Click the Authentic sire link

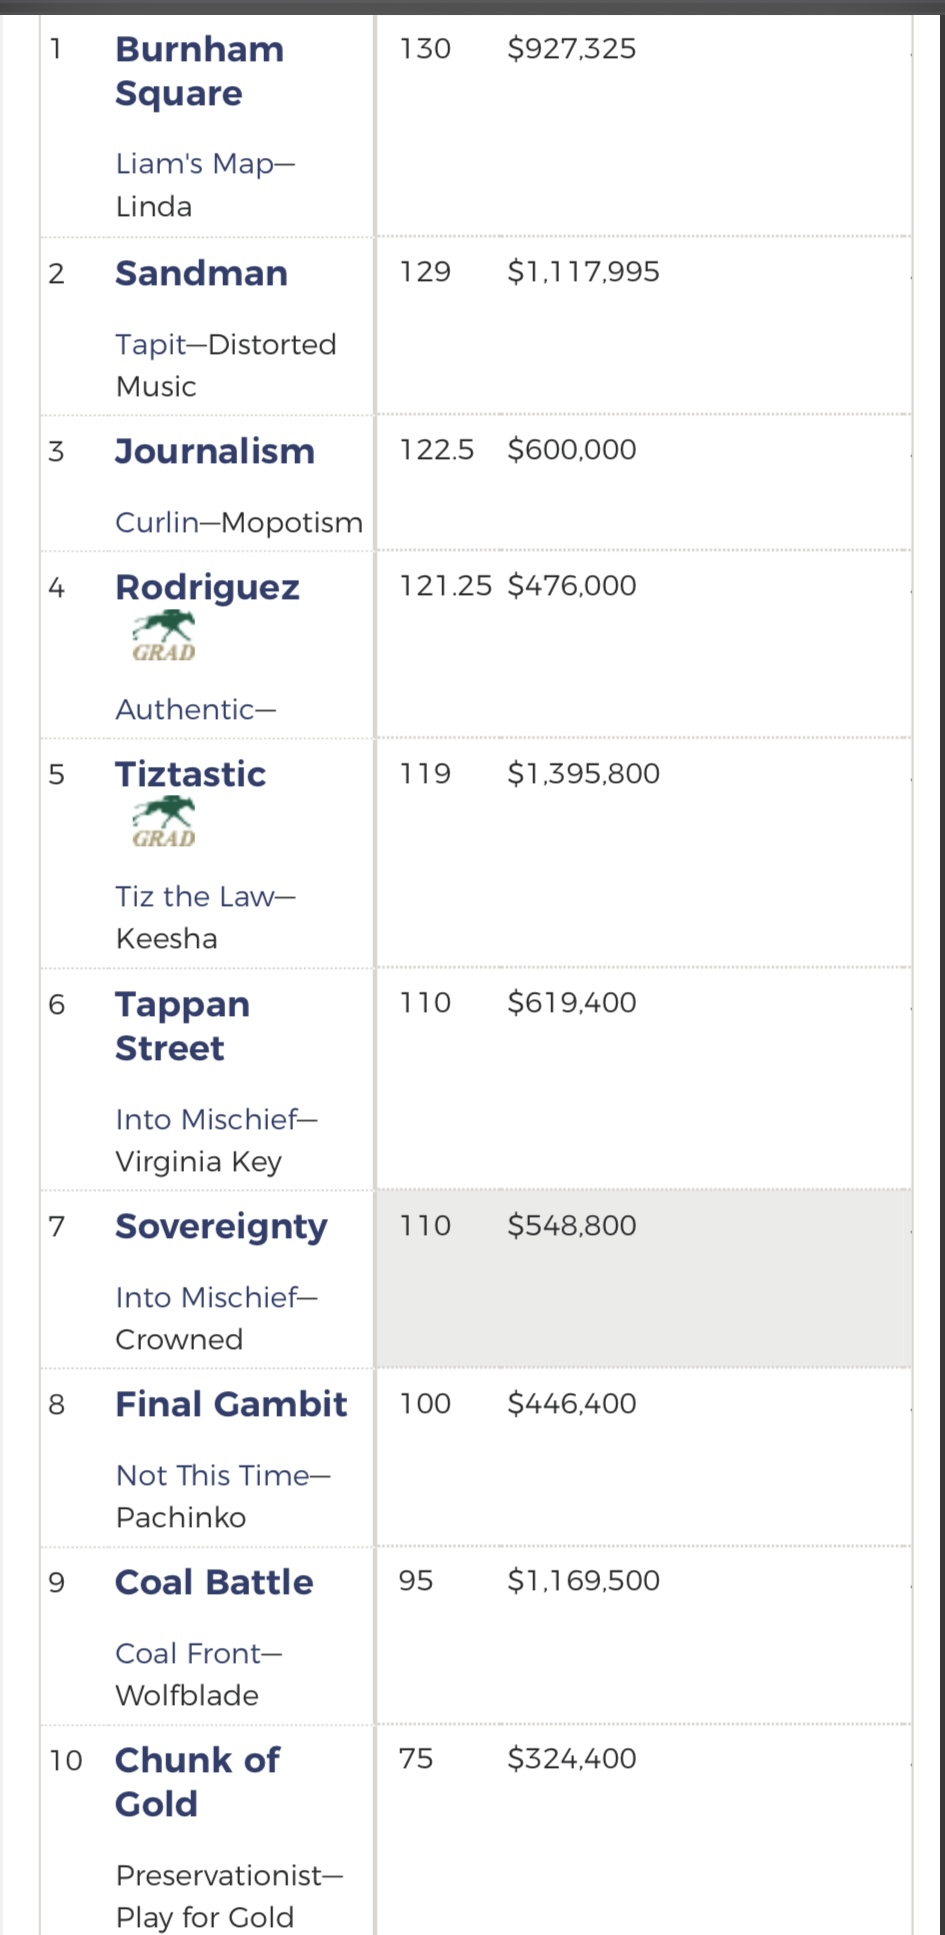[x=185, y=709]
